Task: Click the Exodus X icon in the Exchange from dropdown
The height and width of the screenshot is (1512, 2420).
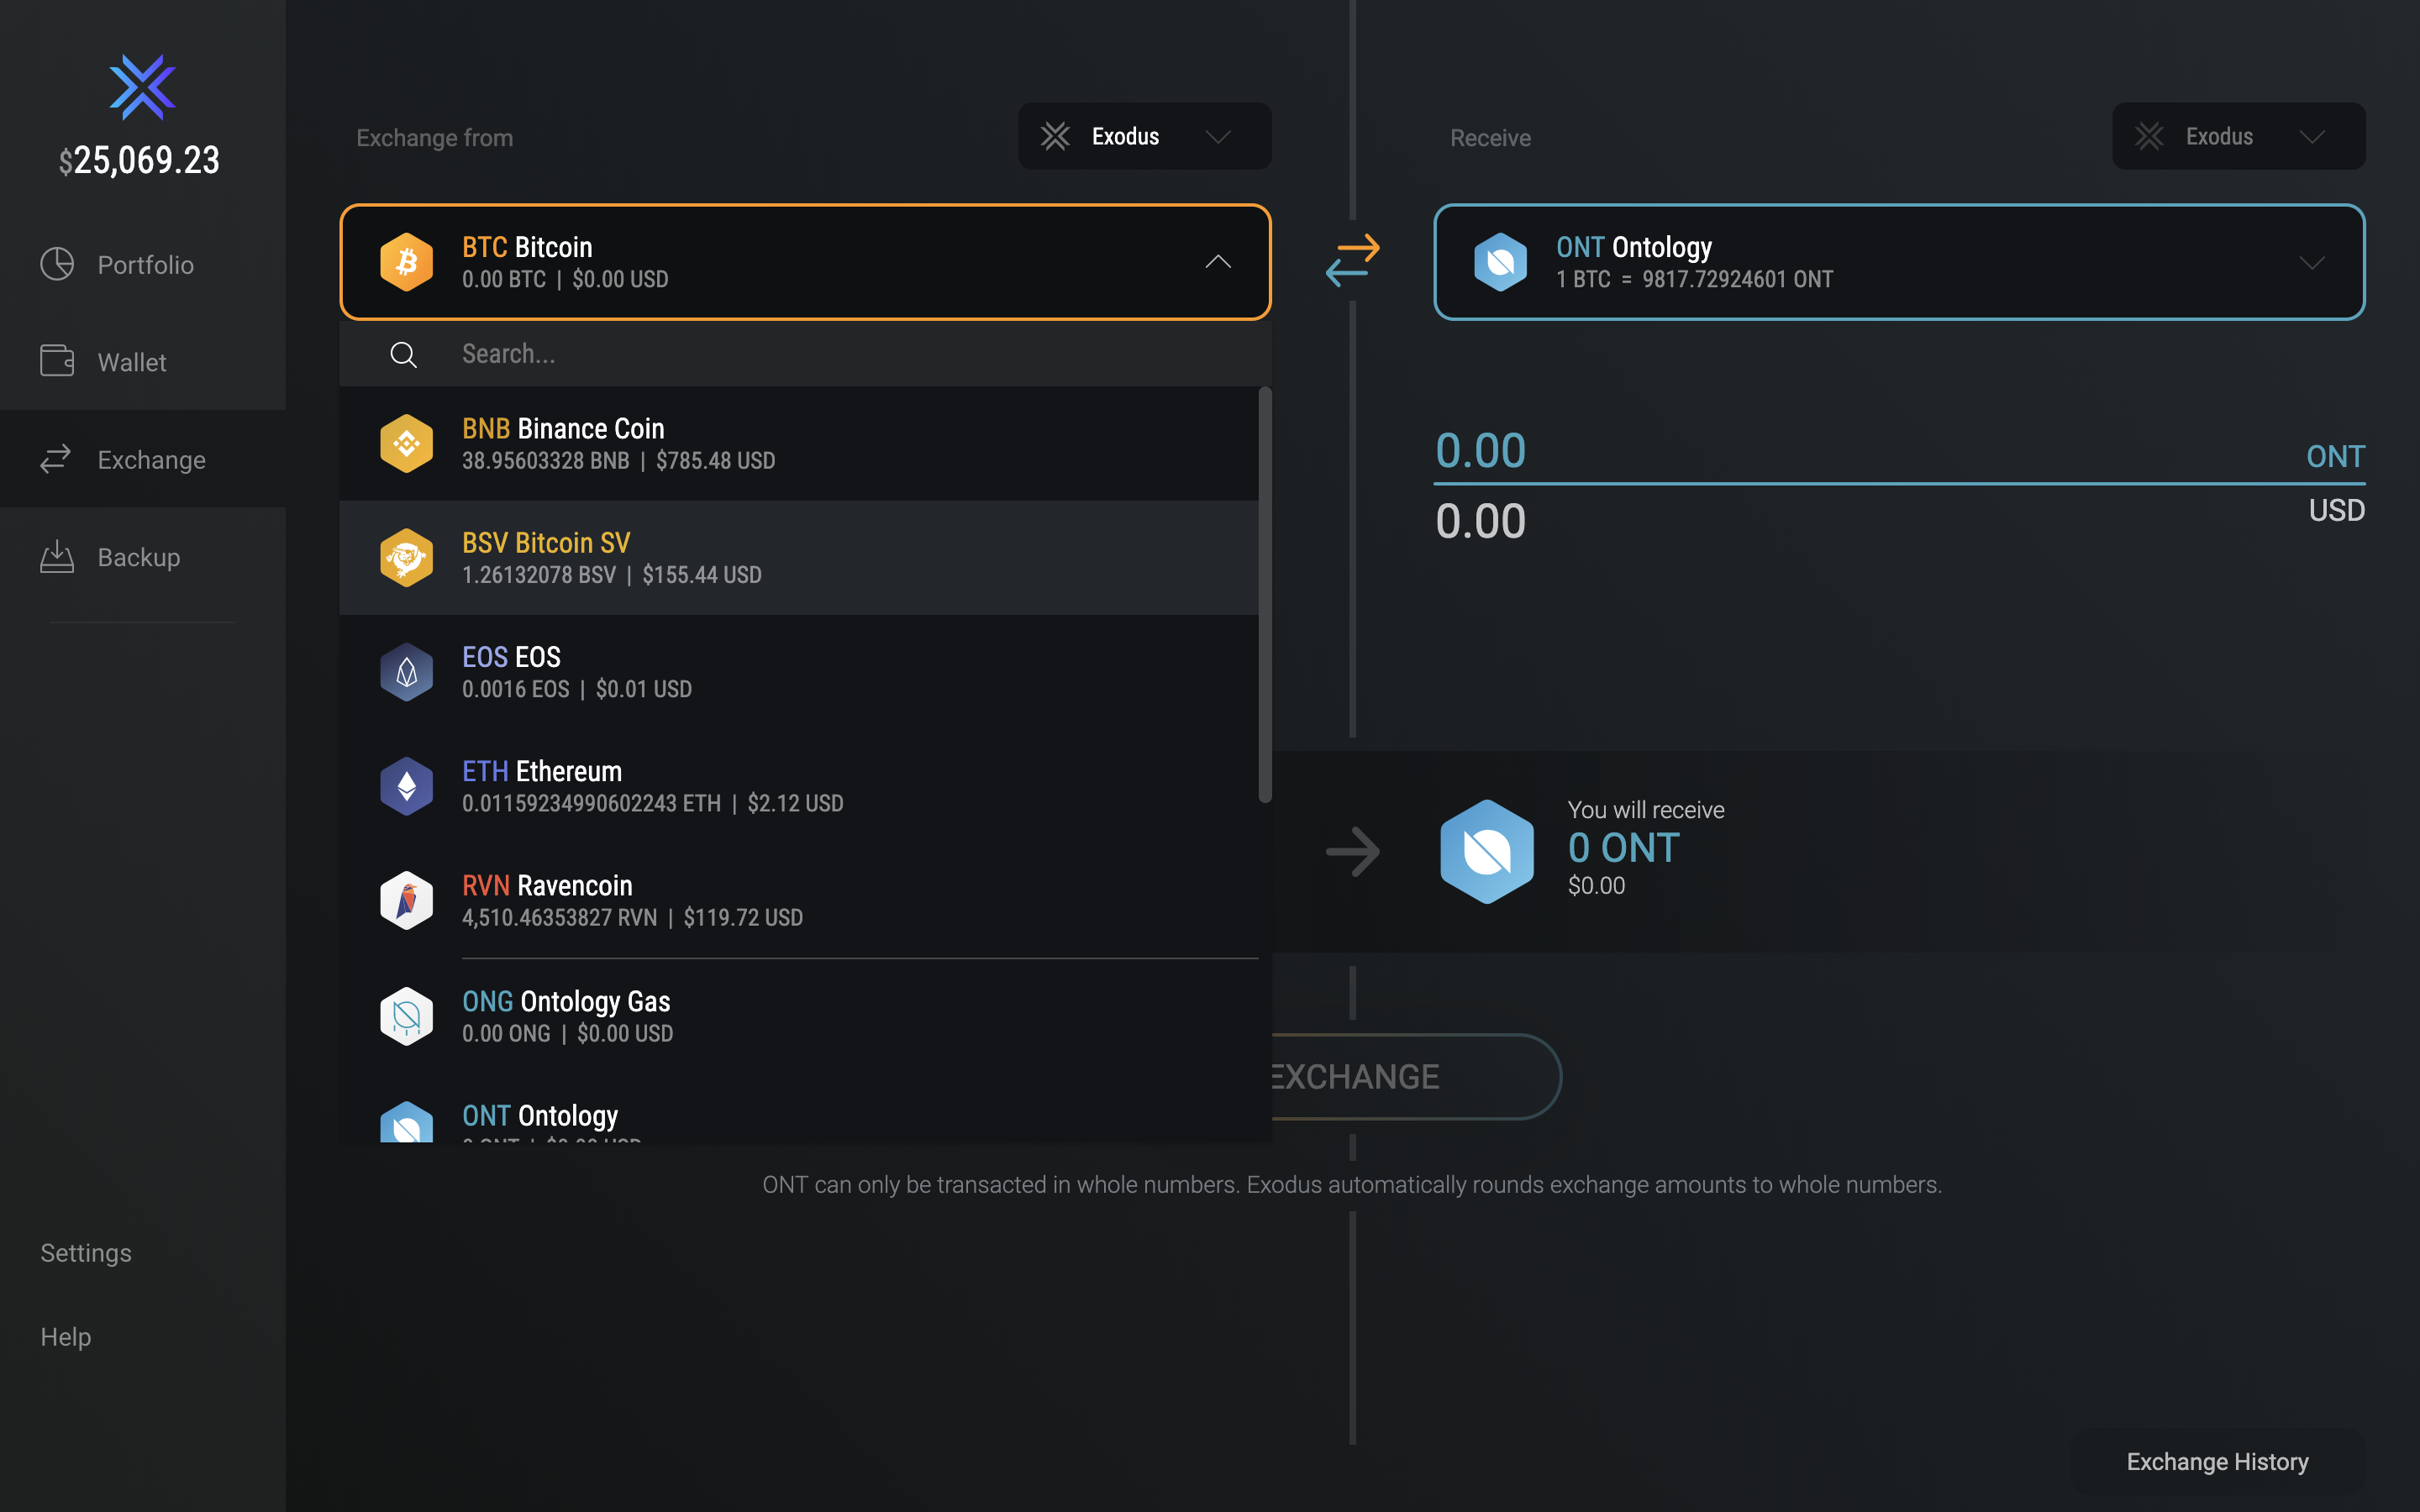Action: [1055, 136]
